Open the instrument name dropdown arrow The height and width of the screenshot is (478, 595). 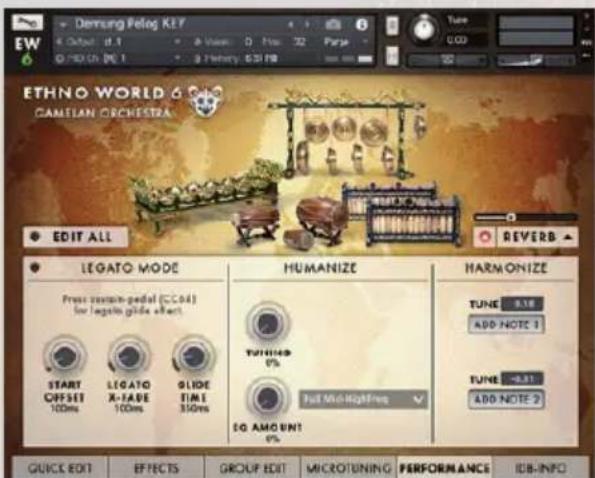point(63,25)
